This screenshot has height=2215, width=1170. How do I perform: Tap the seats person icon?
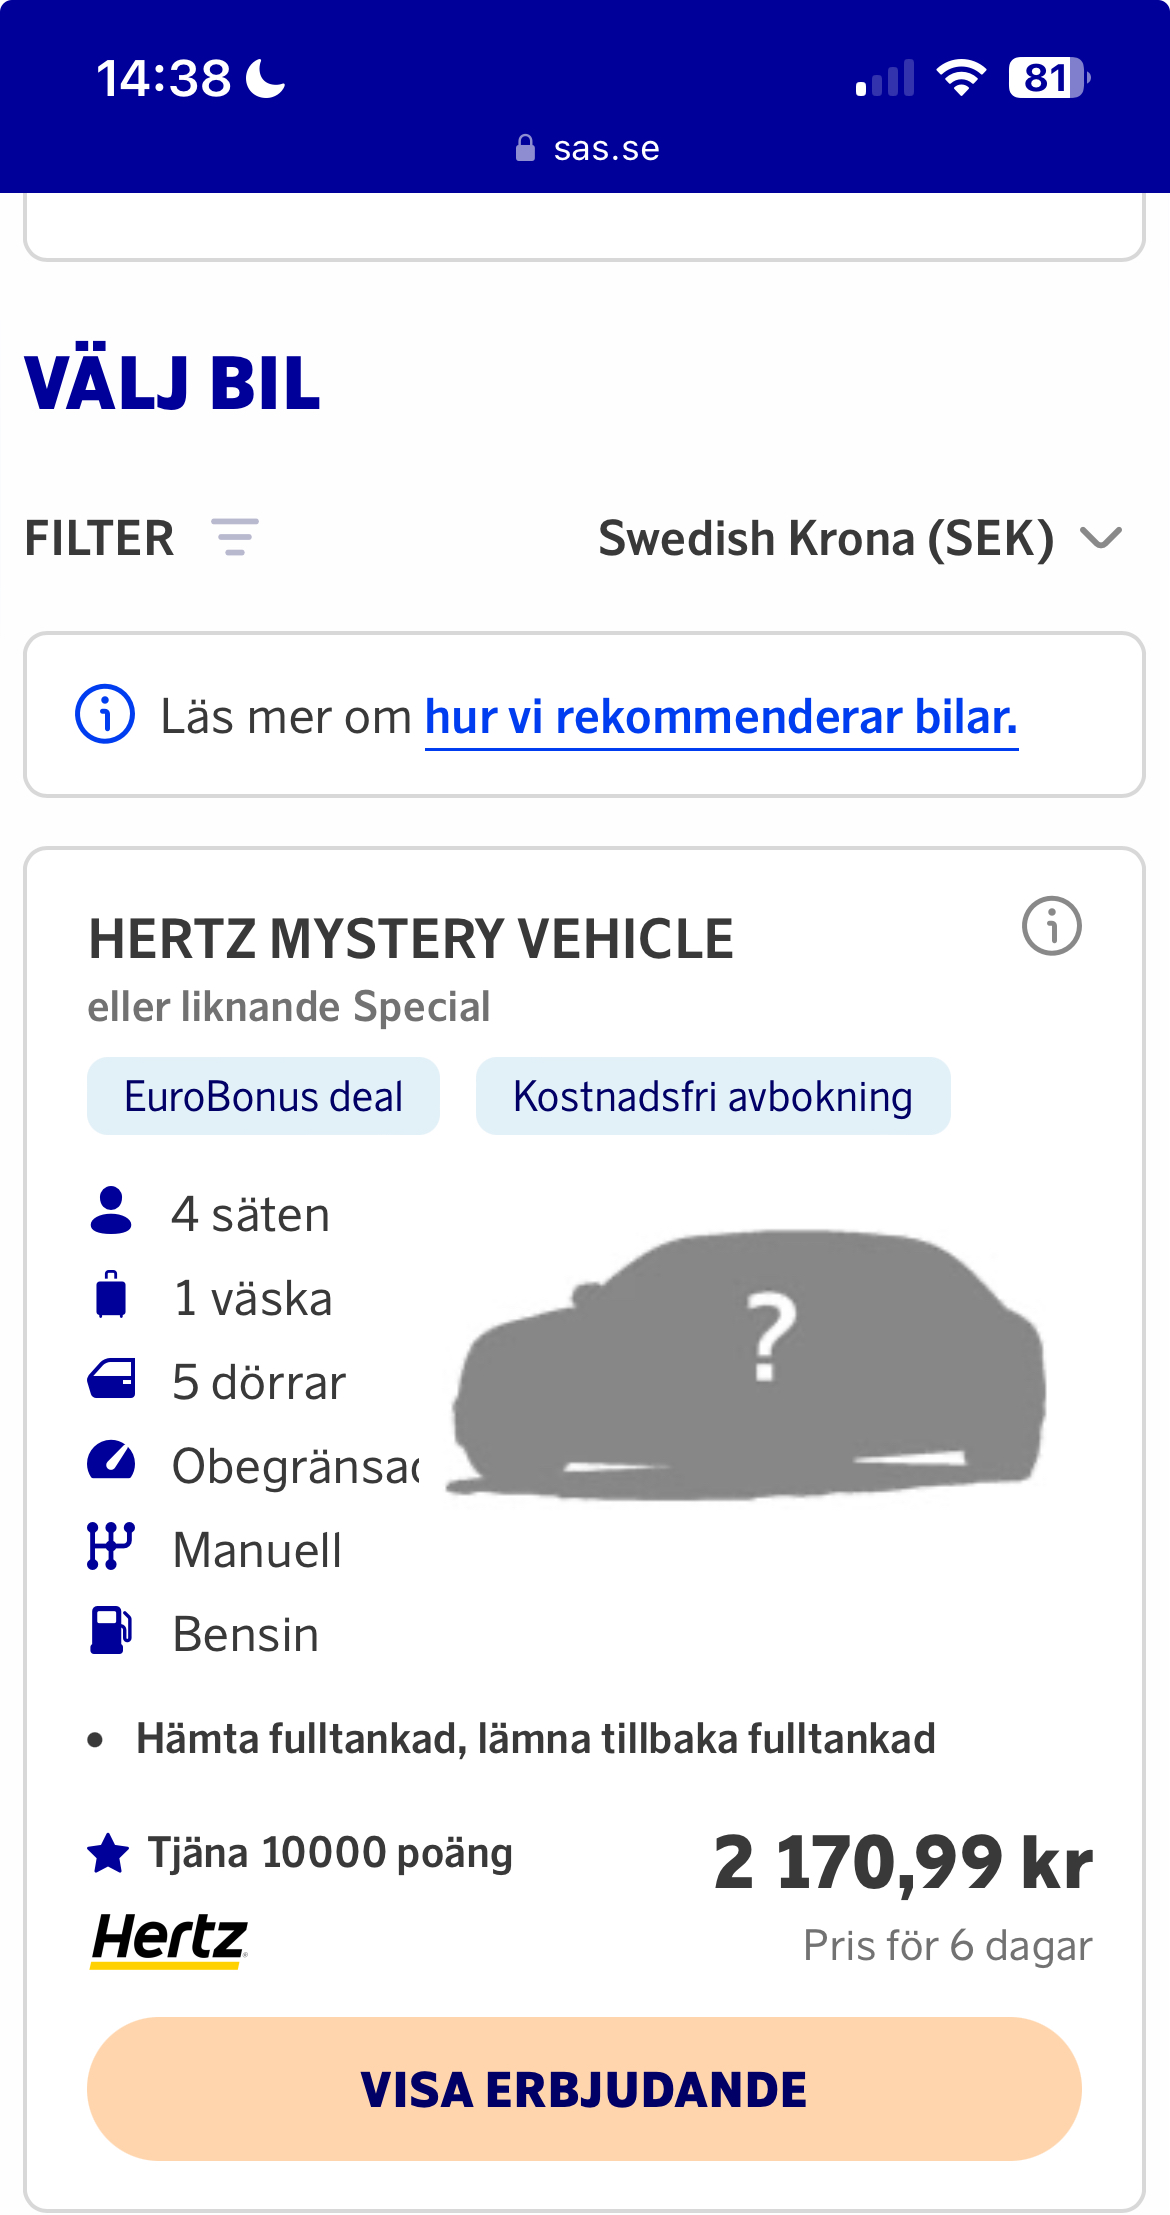click(111, 1211)
